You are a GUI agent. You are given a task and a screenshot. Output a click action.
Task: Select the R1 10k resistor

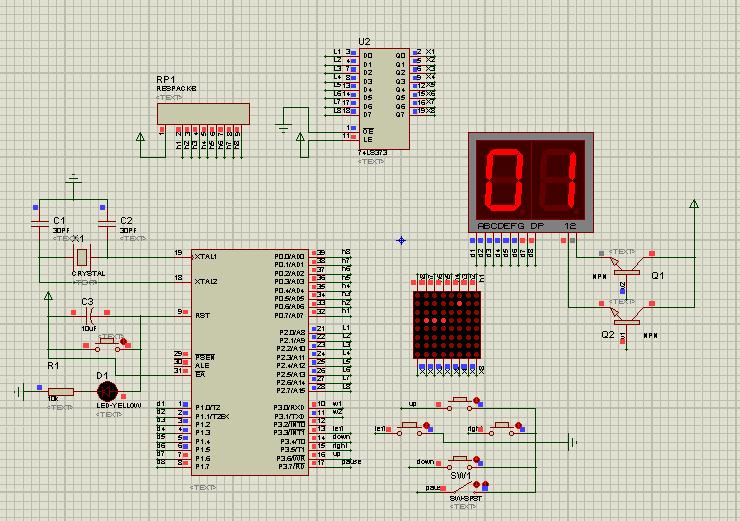pos(61,391)
